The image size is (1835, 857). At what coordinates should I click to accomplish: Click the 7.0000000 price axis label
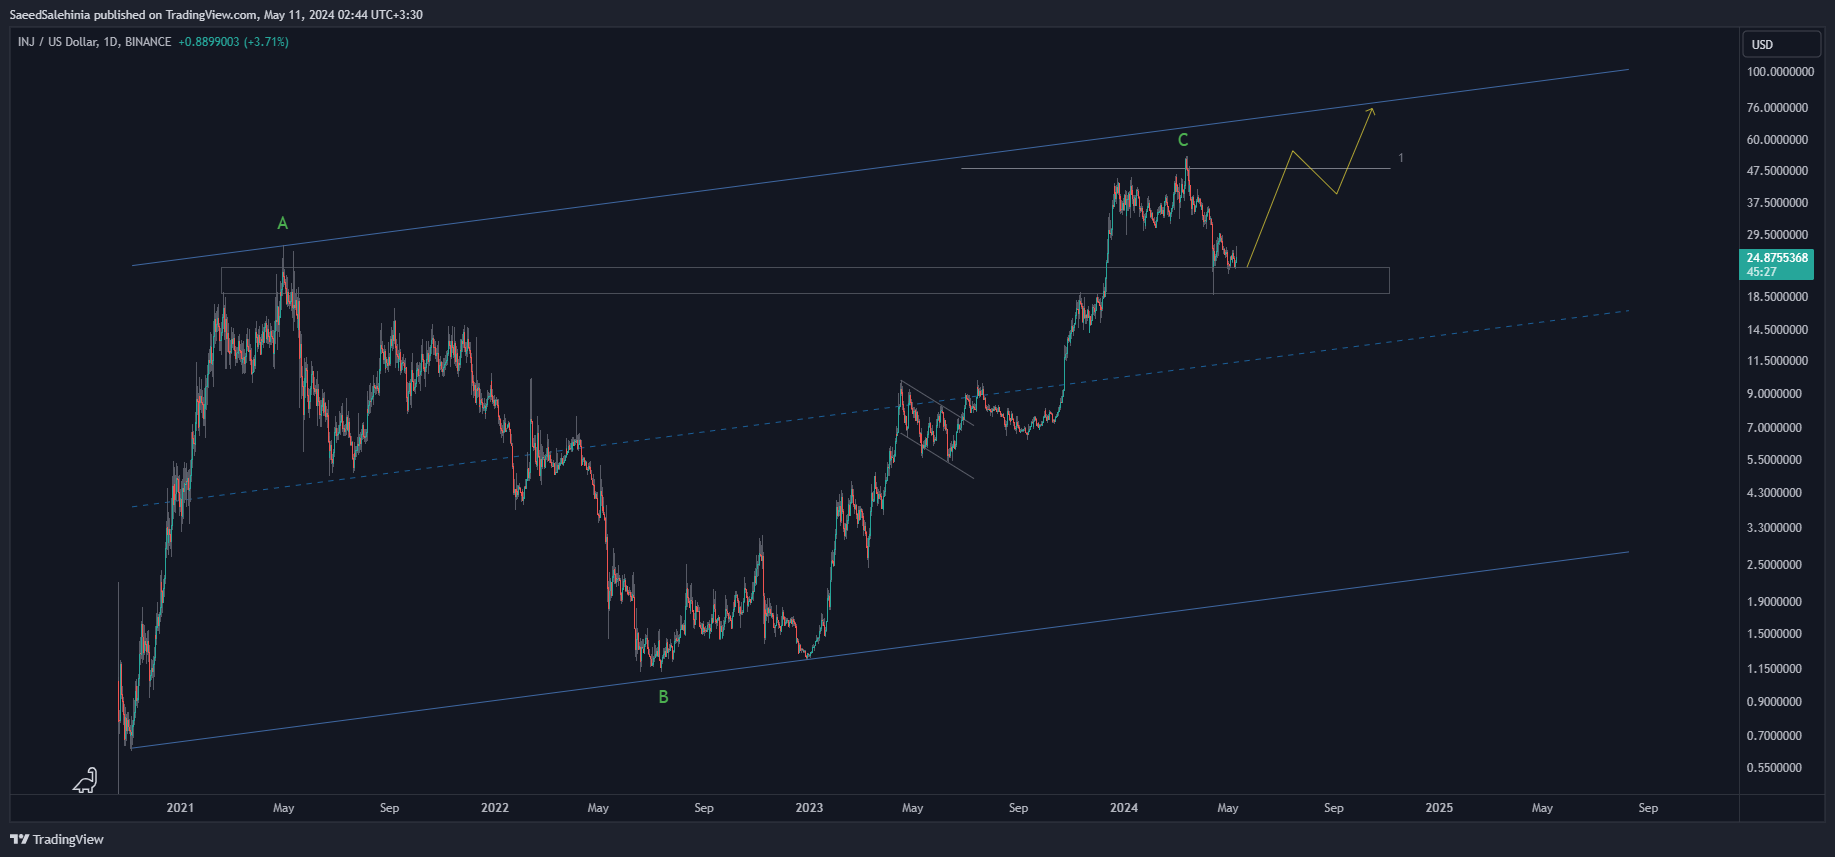coord(1774,428)
